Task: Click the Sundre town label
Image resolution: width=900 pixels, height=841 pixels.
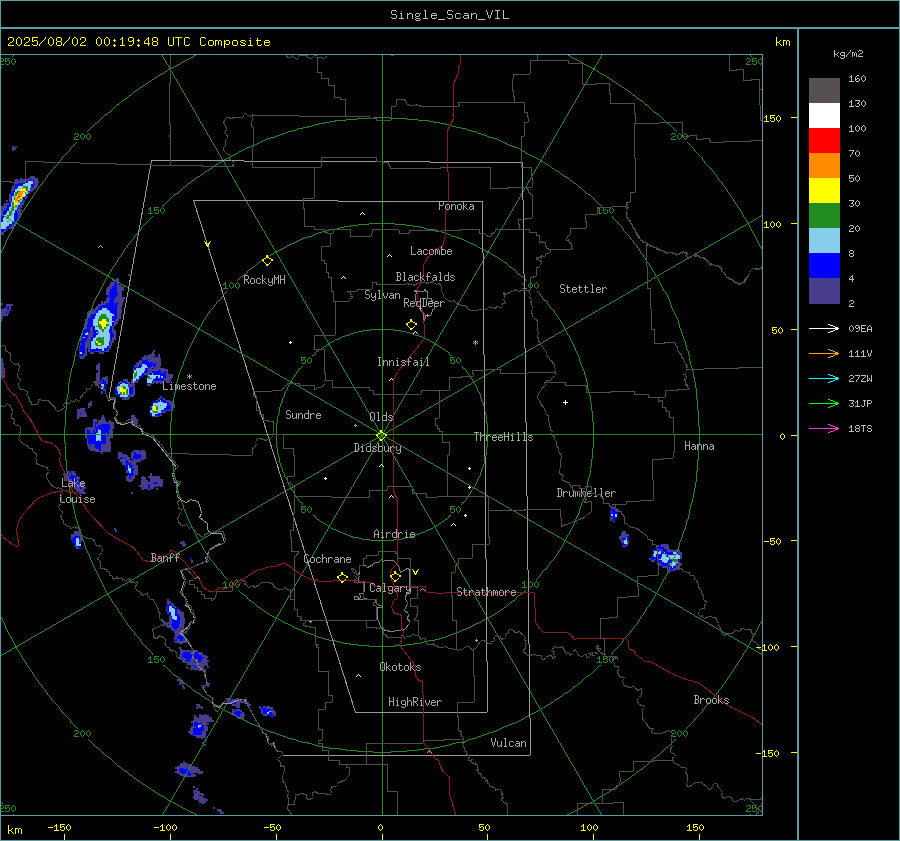Action: pyautogui.click(x=303, y=415)
